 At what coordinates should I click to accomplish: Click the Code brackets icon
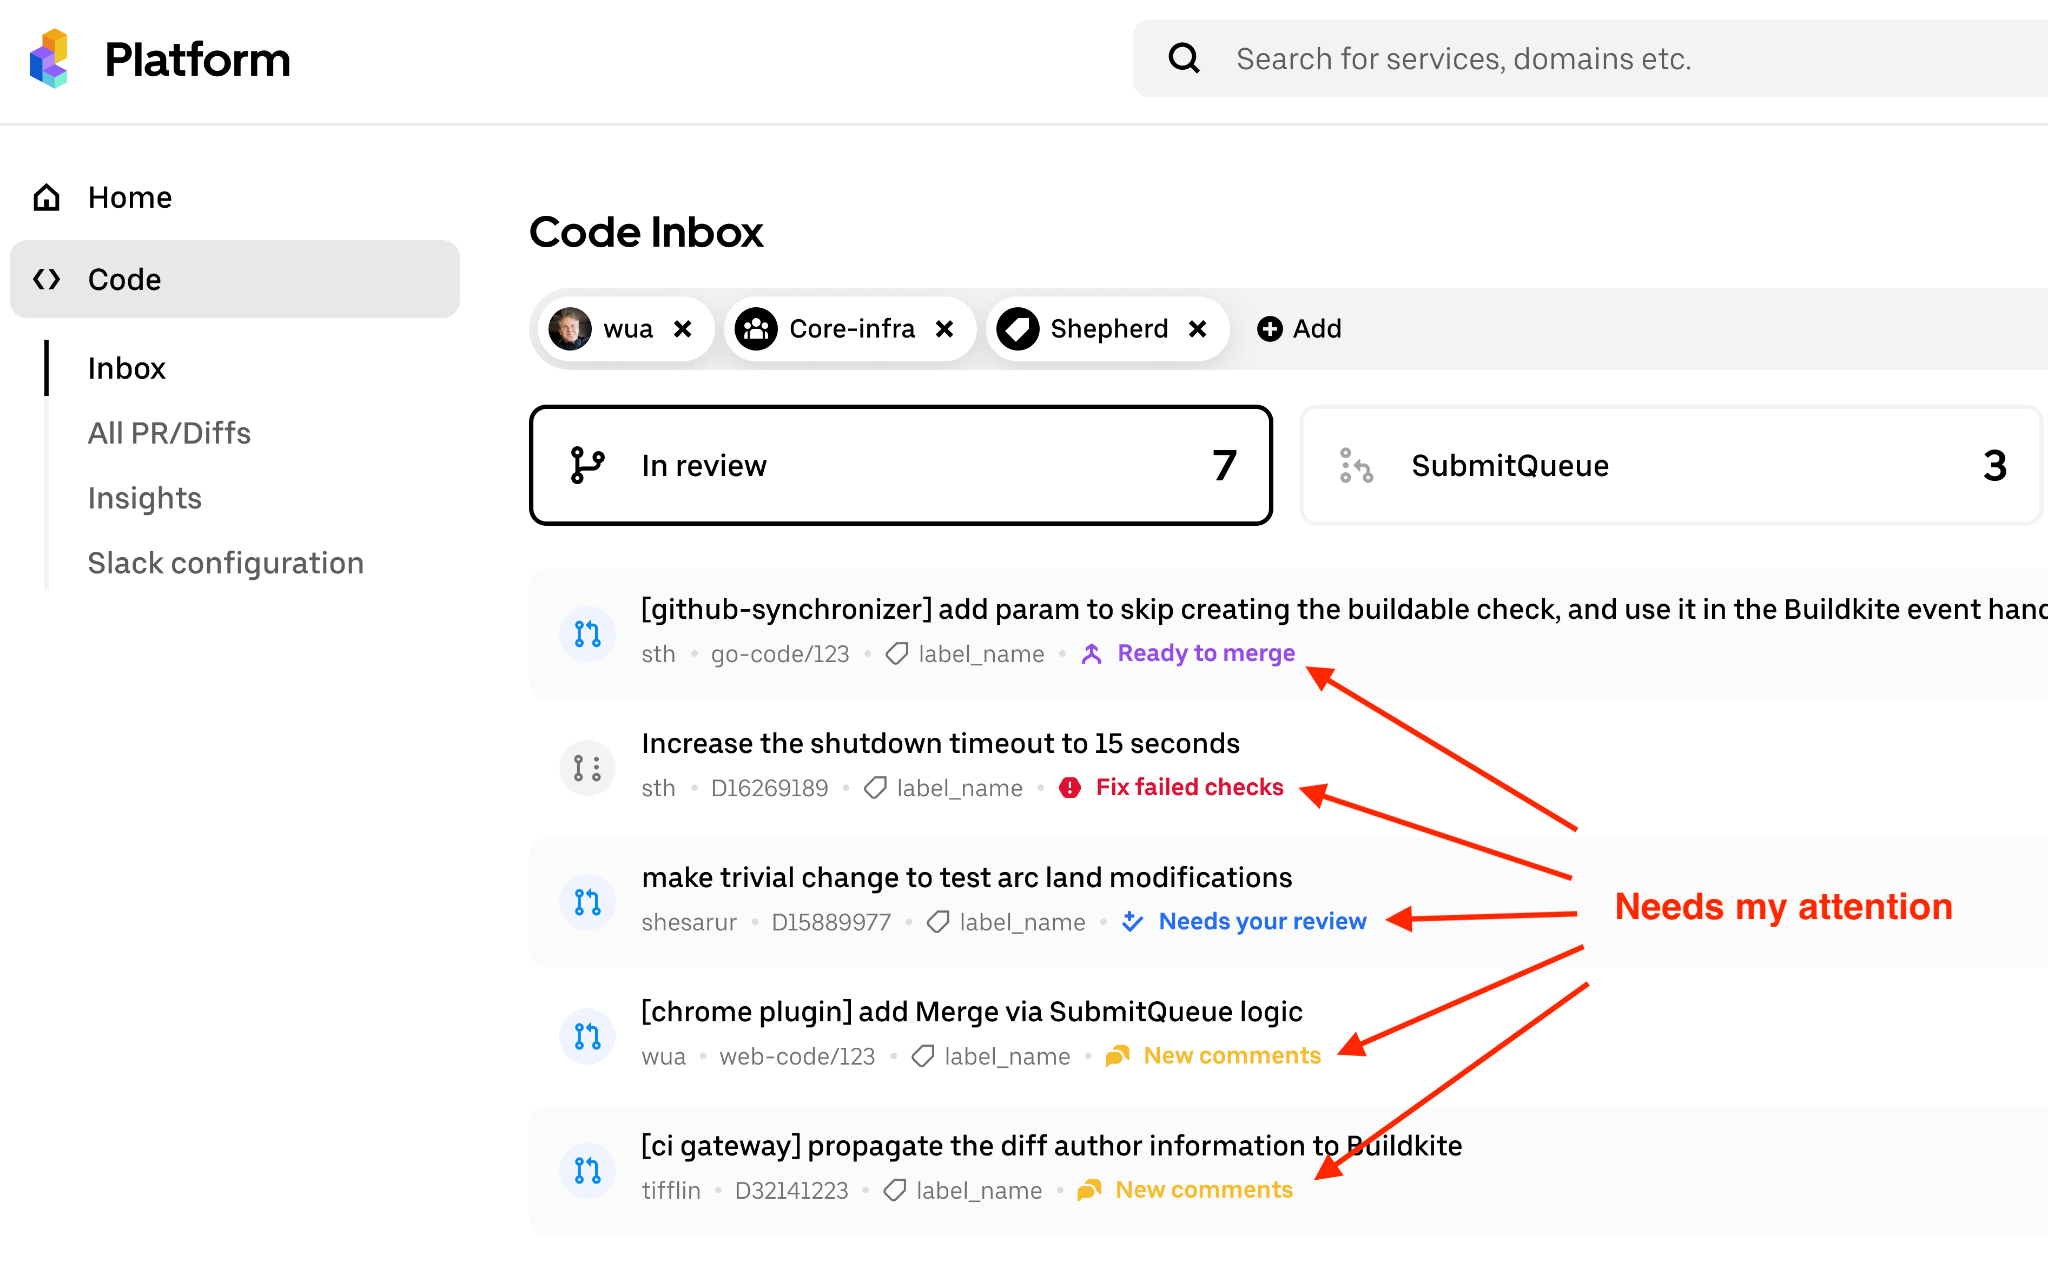pyautogui.click(x=46, y=279)
